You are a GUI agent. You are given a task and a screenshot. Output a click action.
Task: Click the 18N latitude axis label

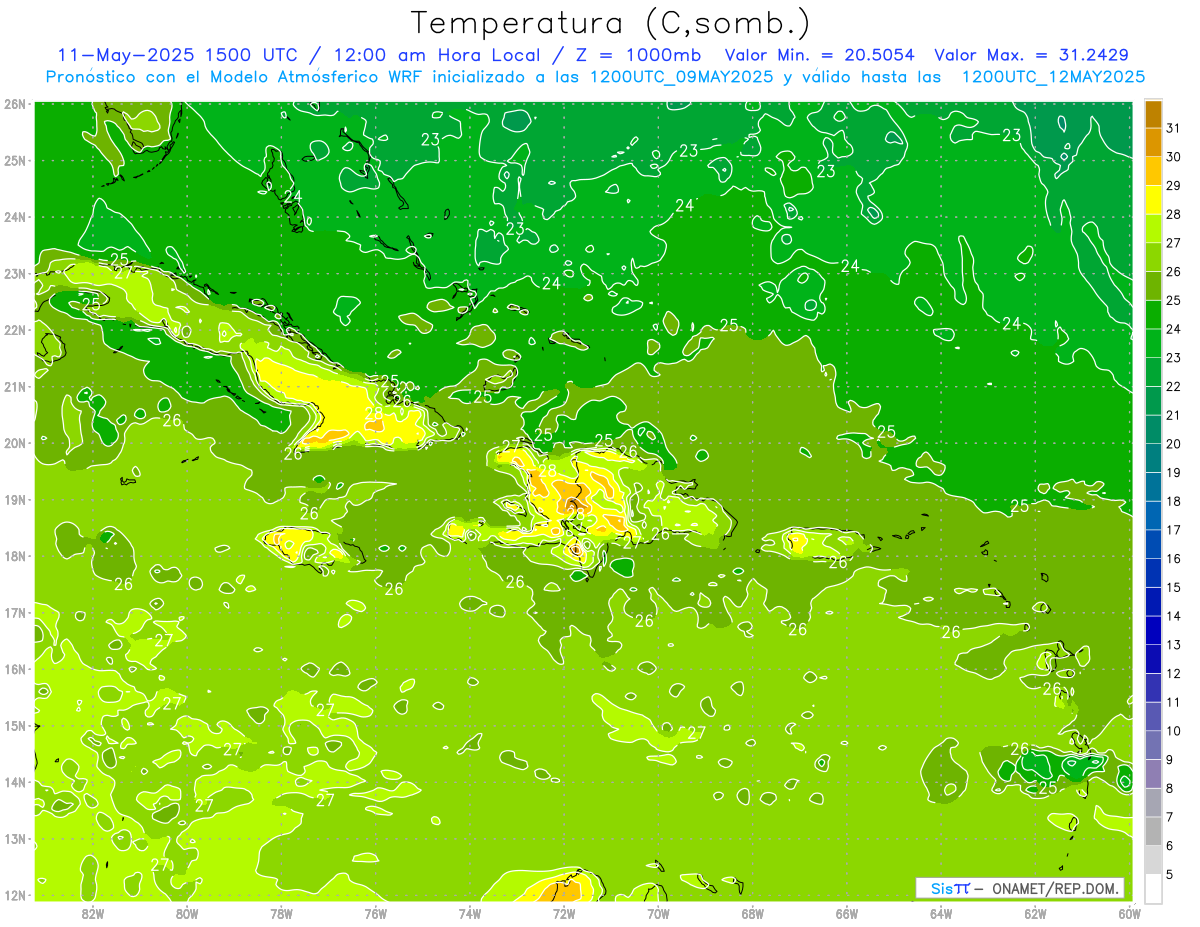coord(15,556)
